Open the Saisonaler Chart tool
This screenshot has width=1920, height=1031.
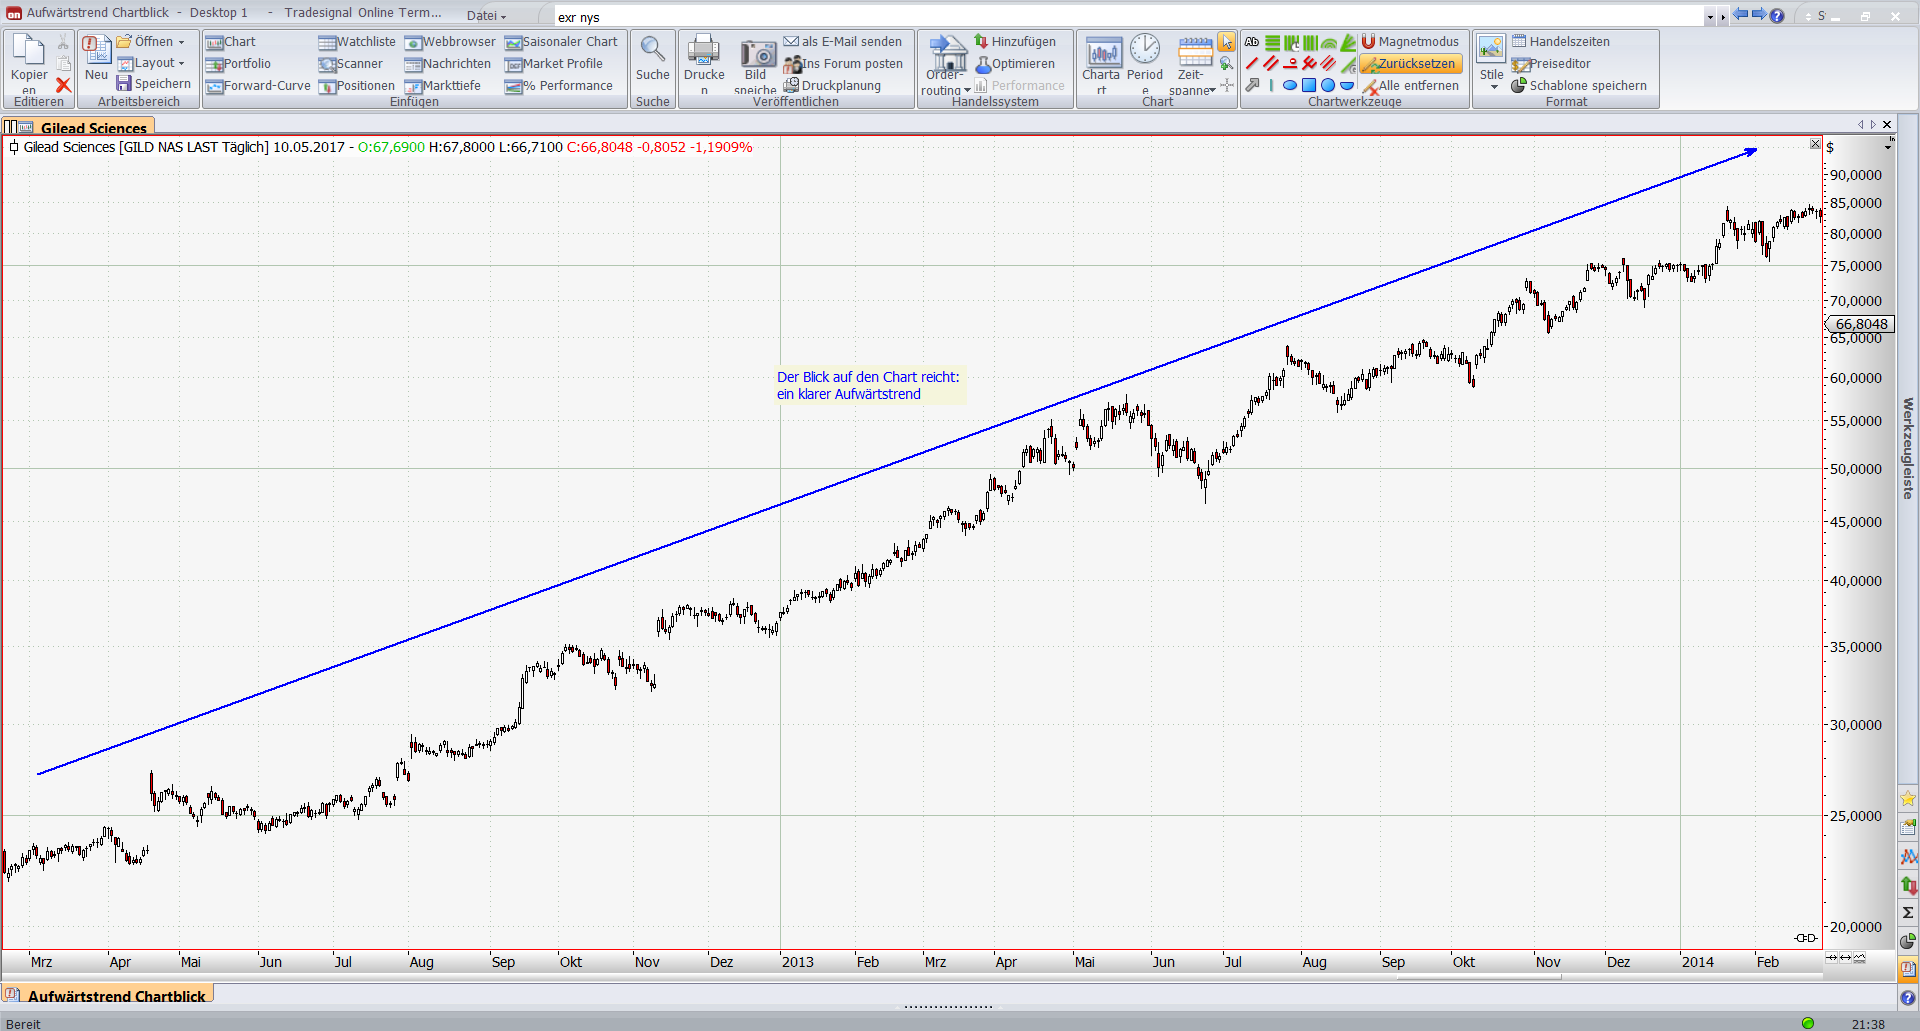pyautogui.click(x=561, y=42)
